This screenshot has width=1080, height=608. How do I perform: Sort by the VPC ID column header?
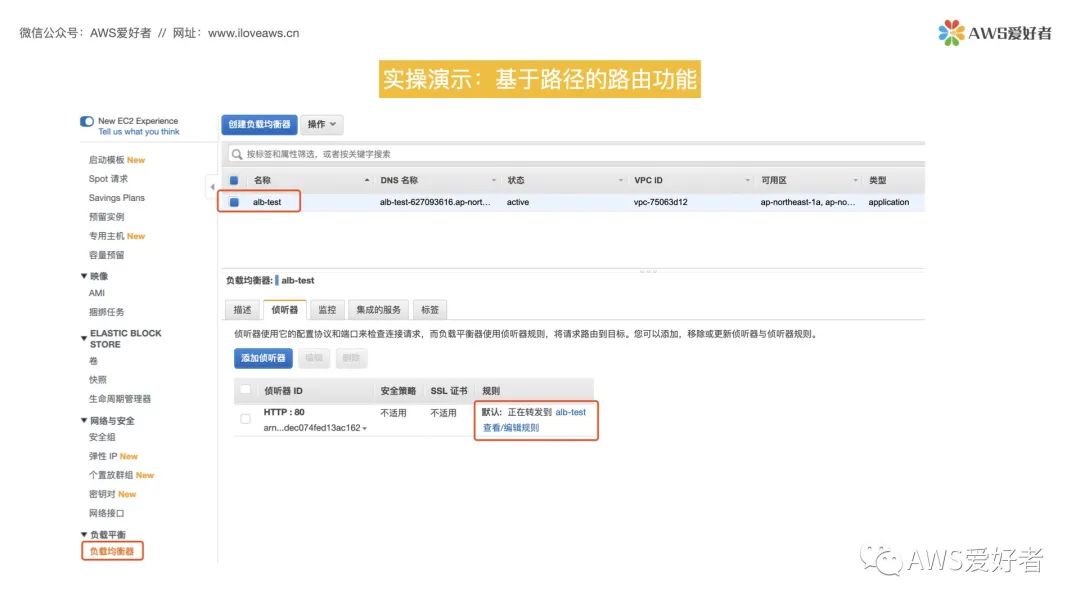(648, 180)
